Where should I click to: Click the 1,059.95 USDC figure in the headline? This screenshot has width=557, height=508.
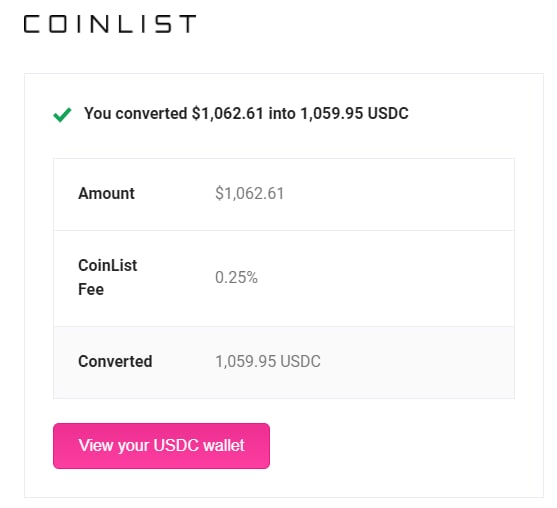coord(355,114)
